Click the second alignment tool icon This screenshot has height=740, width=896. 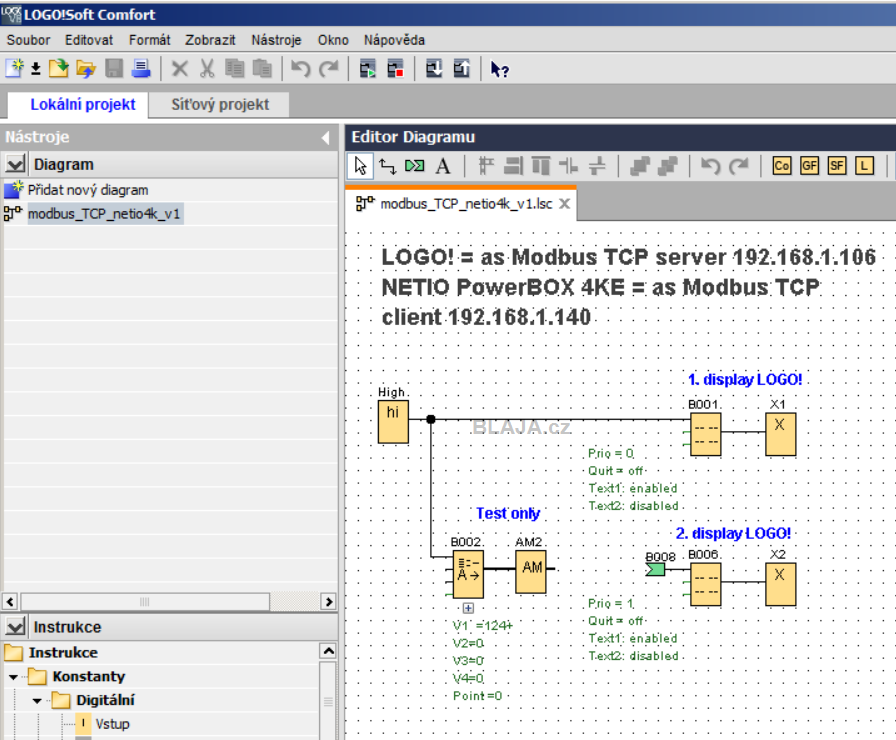(513, 166)
